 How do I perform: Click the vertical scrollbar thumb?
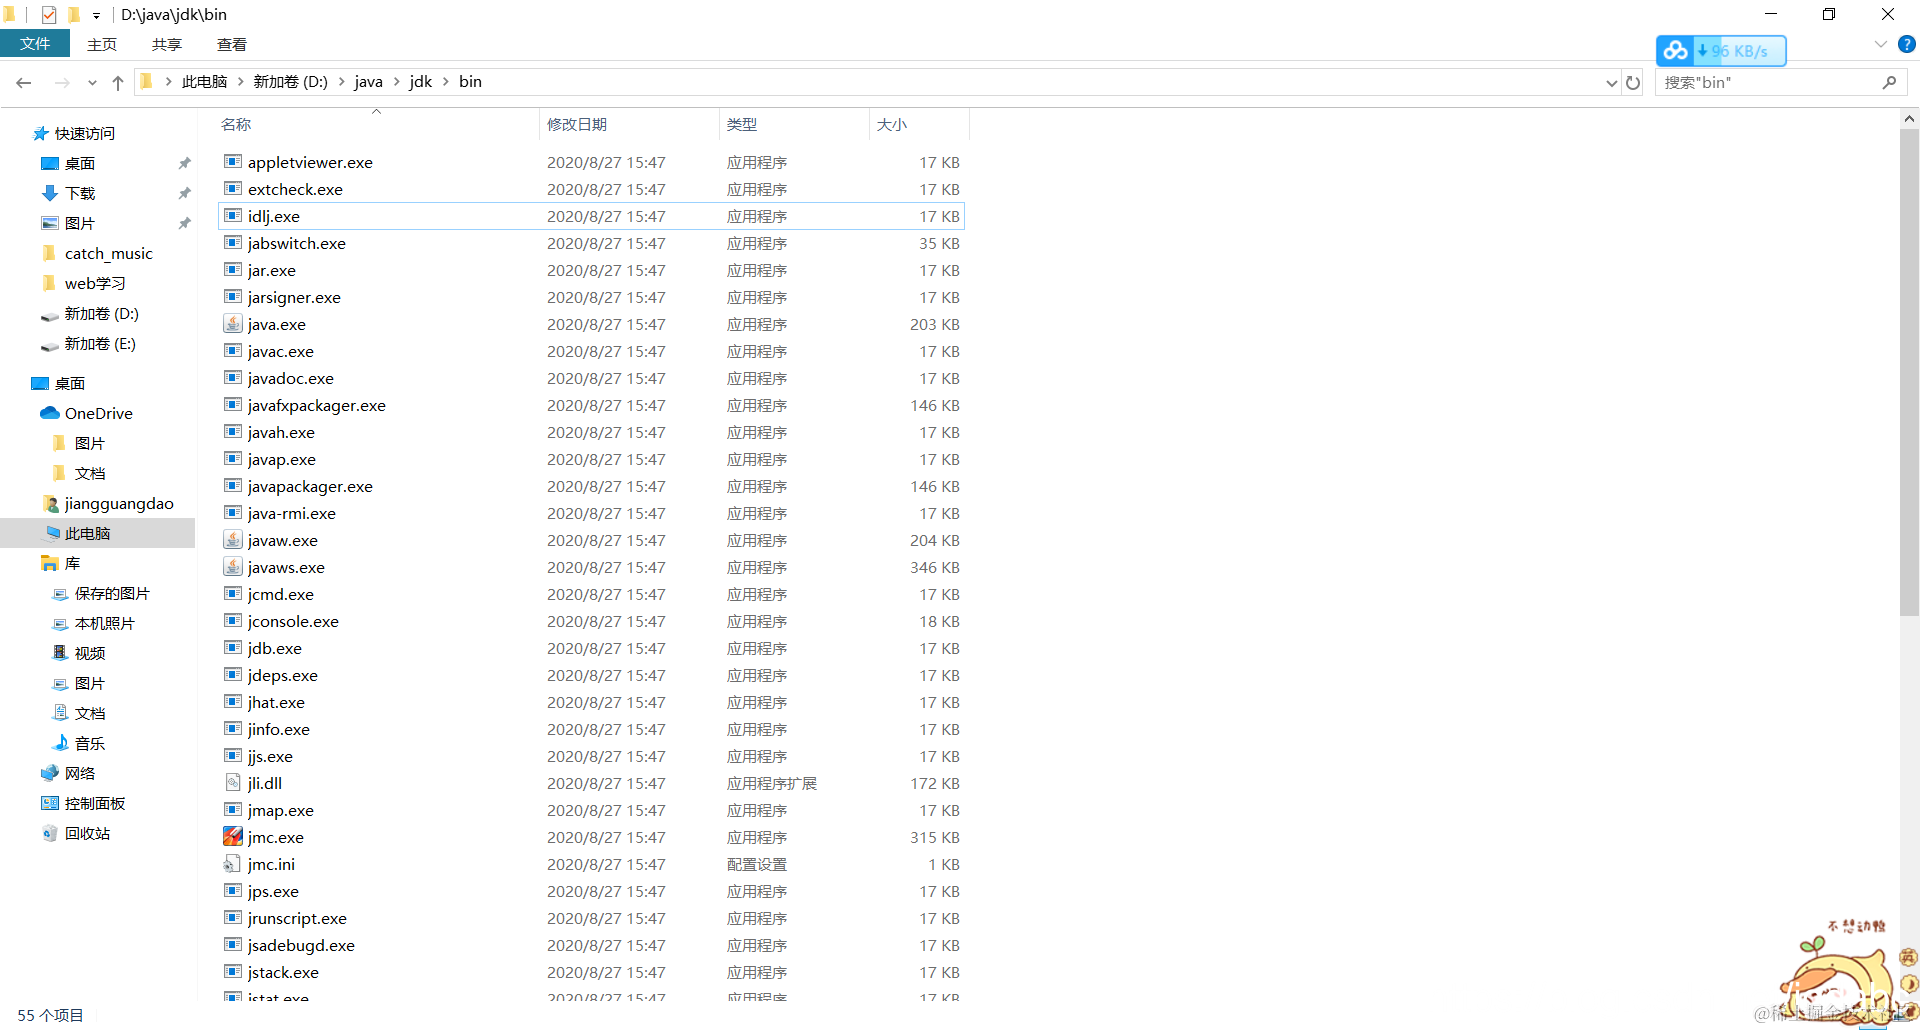click(x=1909, y=371)
